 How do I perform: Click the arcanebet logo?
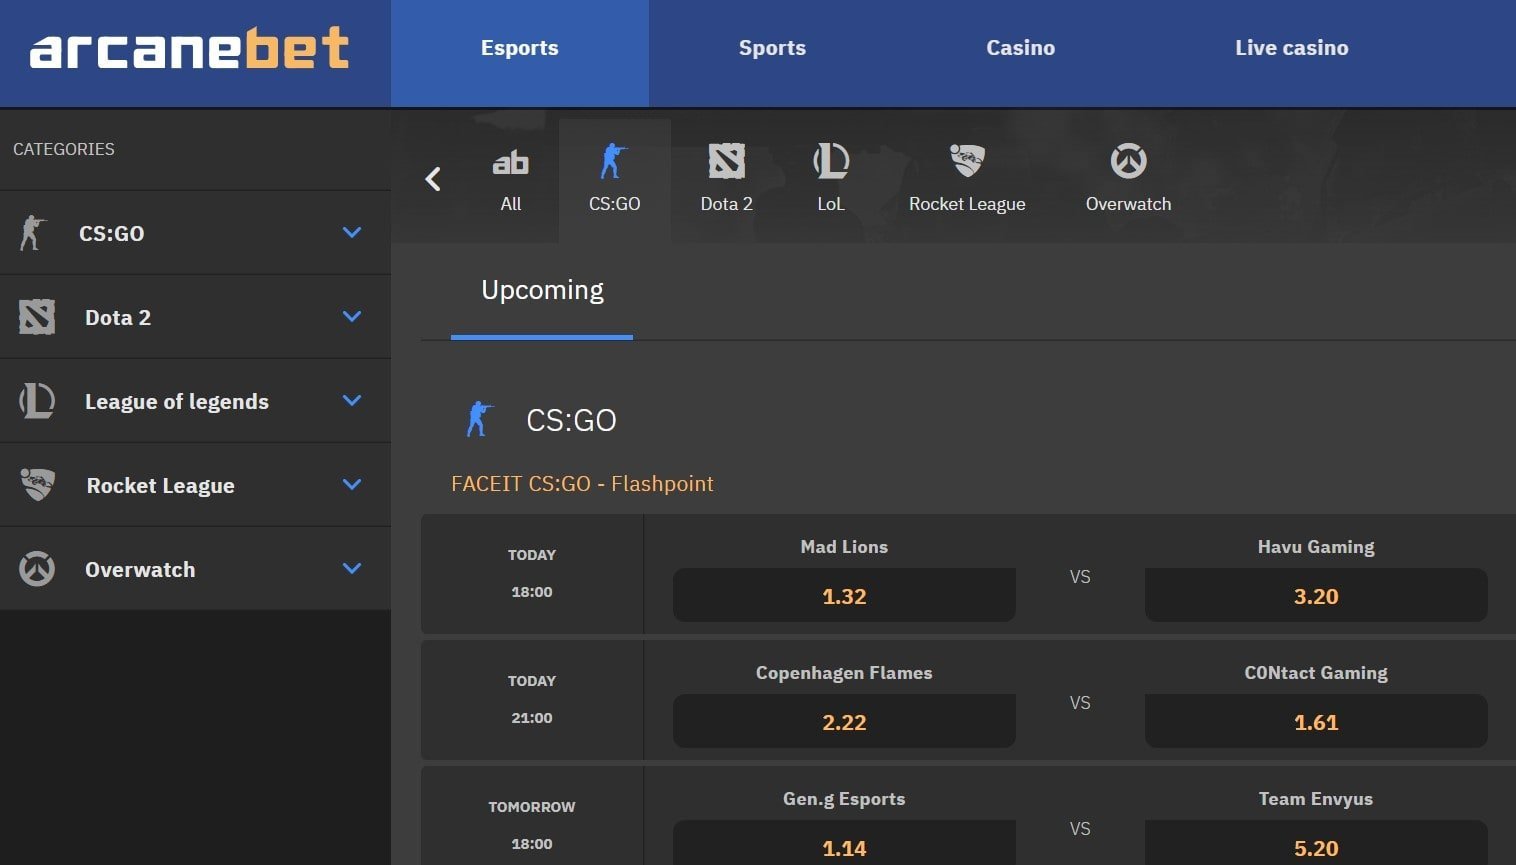(x=189, y=49)
